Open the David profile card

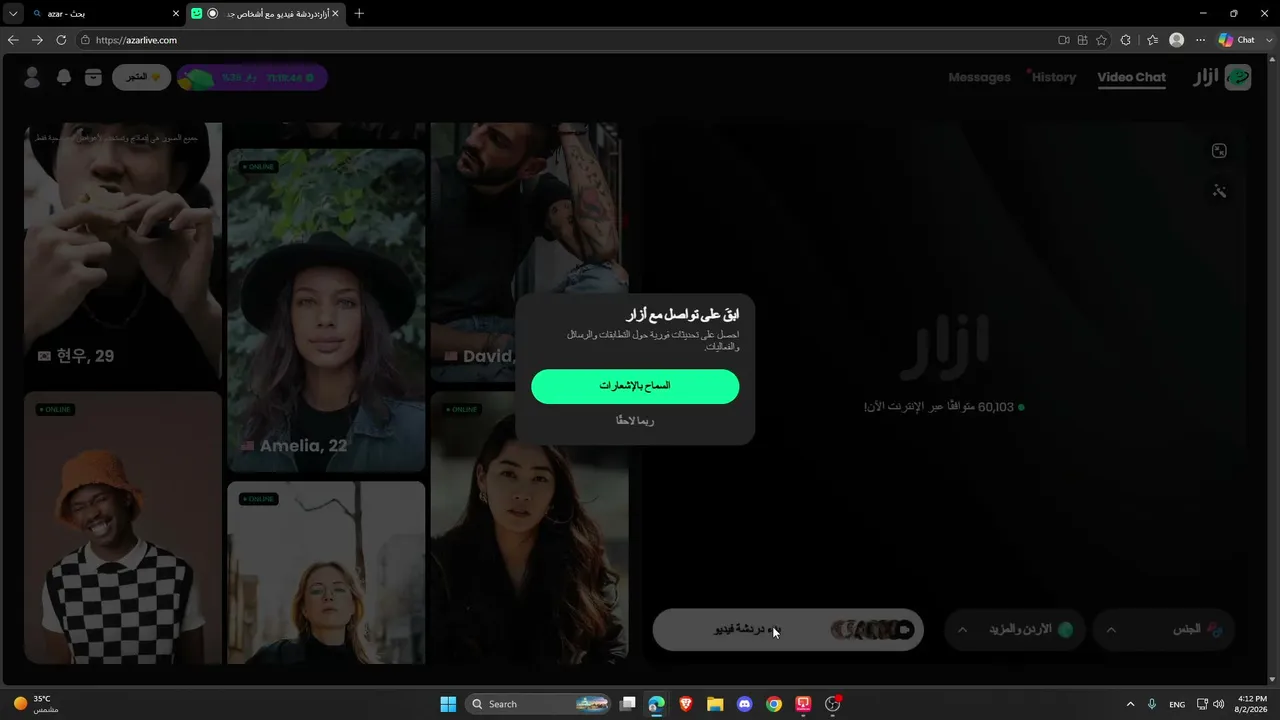tap(529, 252)
